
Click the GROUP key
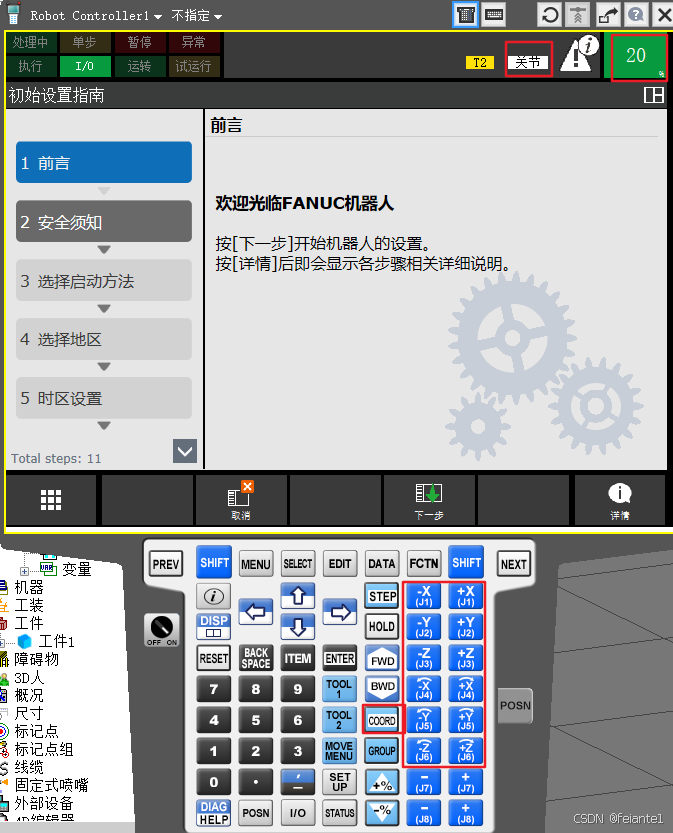(x=382, y=751)
